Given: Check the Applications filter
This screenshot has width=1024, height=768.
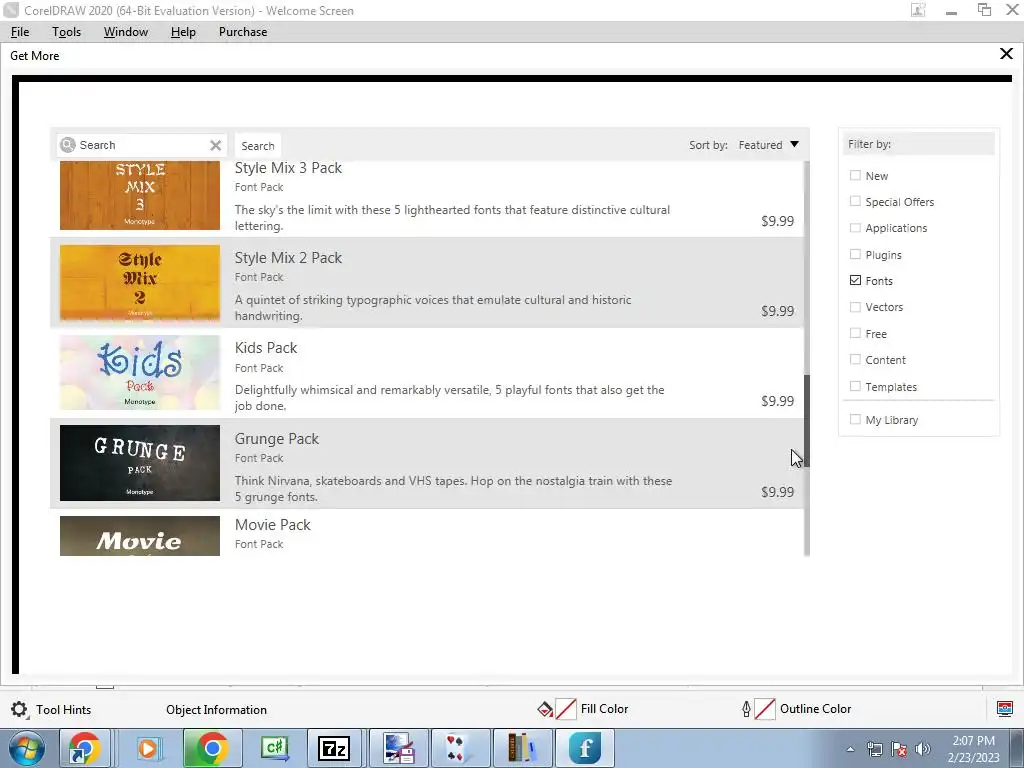Looking at the screenshot, I should pyautogui.click(x=855, y=227).
